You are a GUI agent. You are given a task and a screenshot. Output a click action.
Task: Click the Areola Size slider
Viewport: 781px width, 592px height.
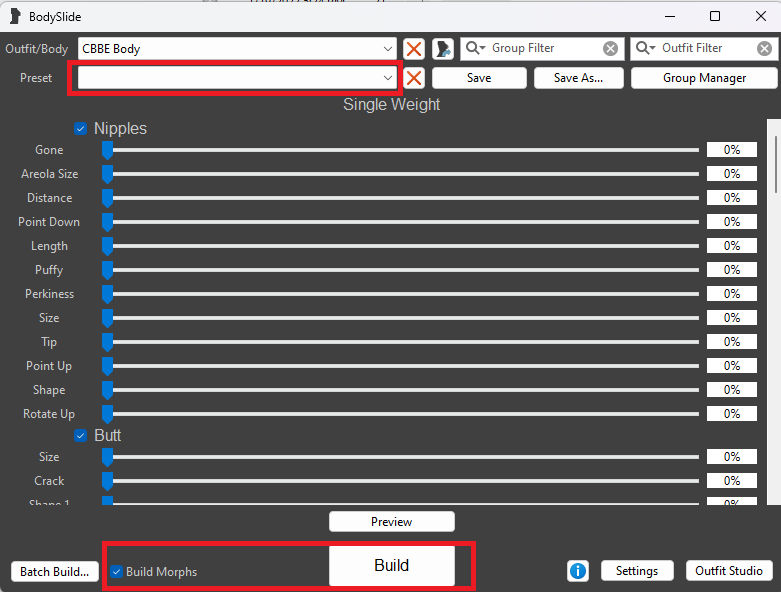coord(400,174)
